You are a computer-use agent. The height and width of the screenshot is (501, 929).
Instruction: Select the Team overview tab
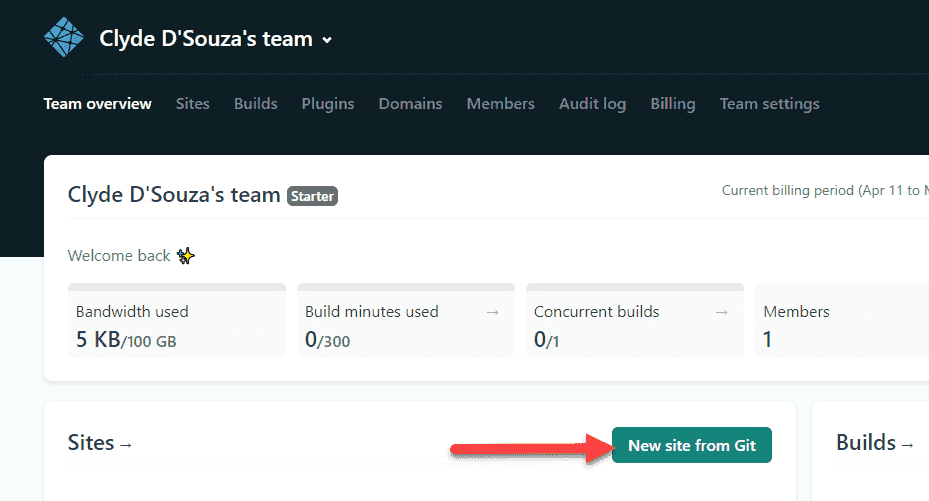98,104
